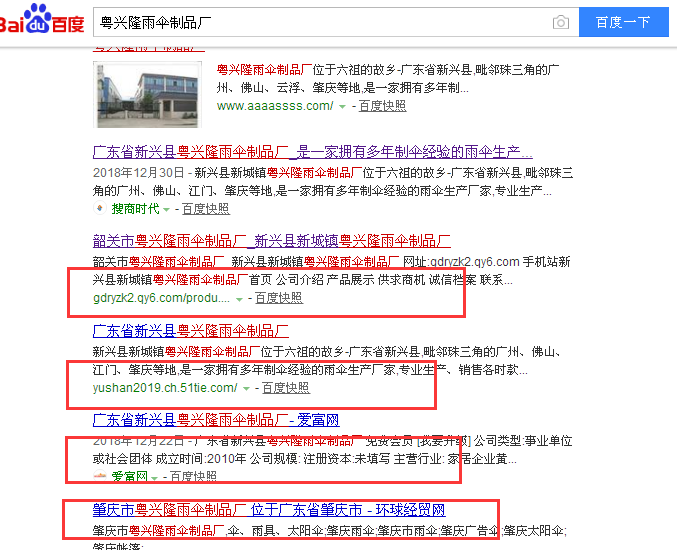
Task: Open result titled 肇庆市粤兴隆雨伞制品厂 位于广东省肇庆市 - 环球经贸网
Action: (269, 510)
